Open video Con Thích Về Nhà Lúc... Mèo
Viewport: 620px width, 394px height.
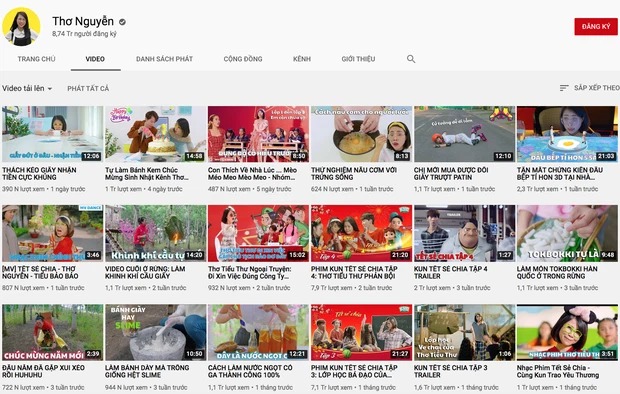[x=252, y=174]
